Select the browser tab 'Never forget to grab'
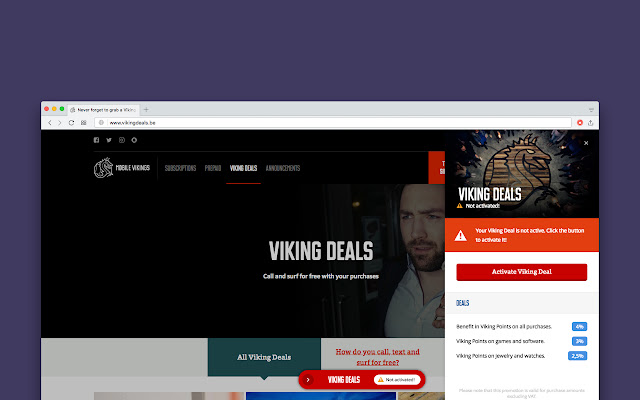The width and height of the screenshot is (640, 400). pos(104,110)
